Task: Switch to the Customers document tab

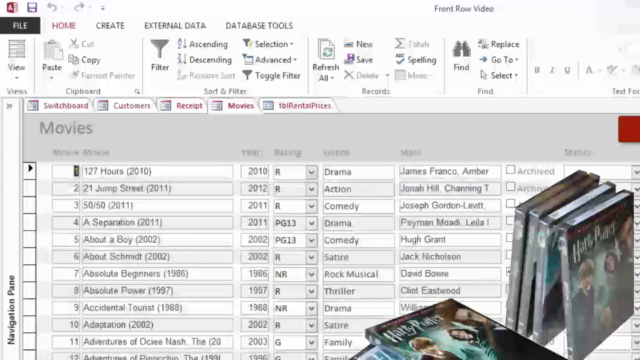Action: tap(124, 106)
